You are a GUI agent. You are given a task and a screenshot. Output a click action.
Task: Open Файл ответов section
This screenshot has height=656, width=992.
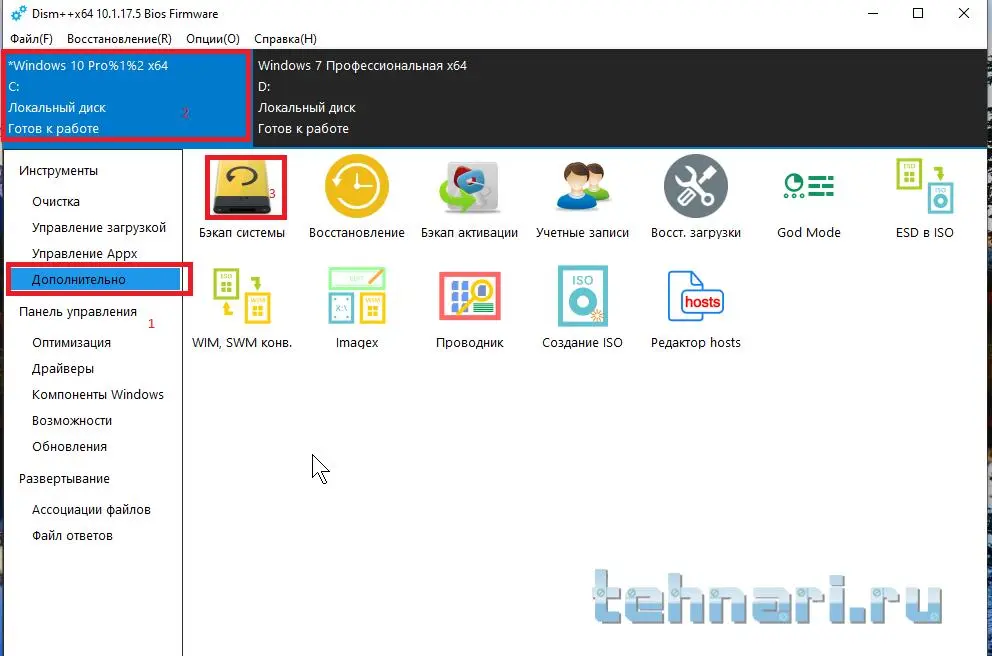73,536
